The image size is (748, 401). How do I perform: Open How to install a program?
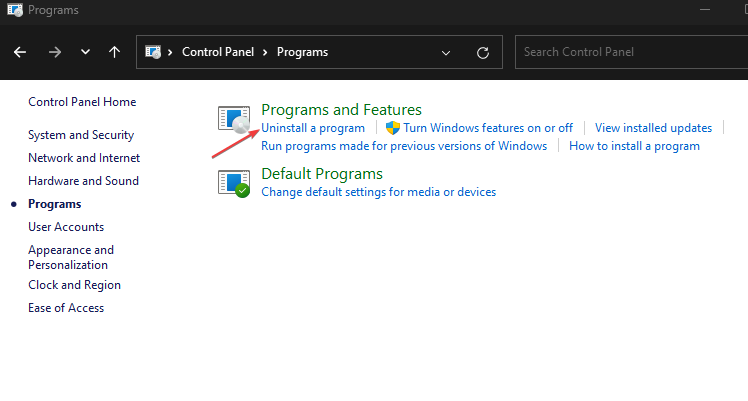point(634,146)
